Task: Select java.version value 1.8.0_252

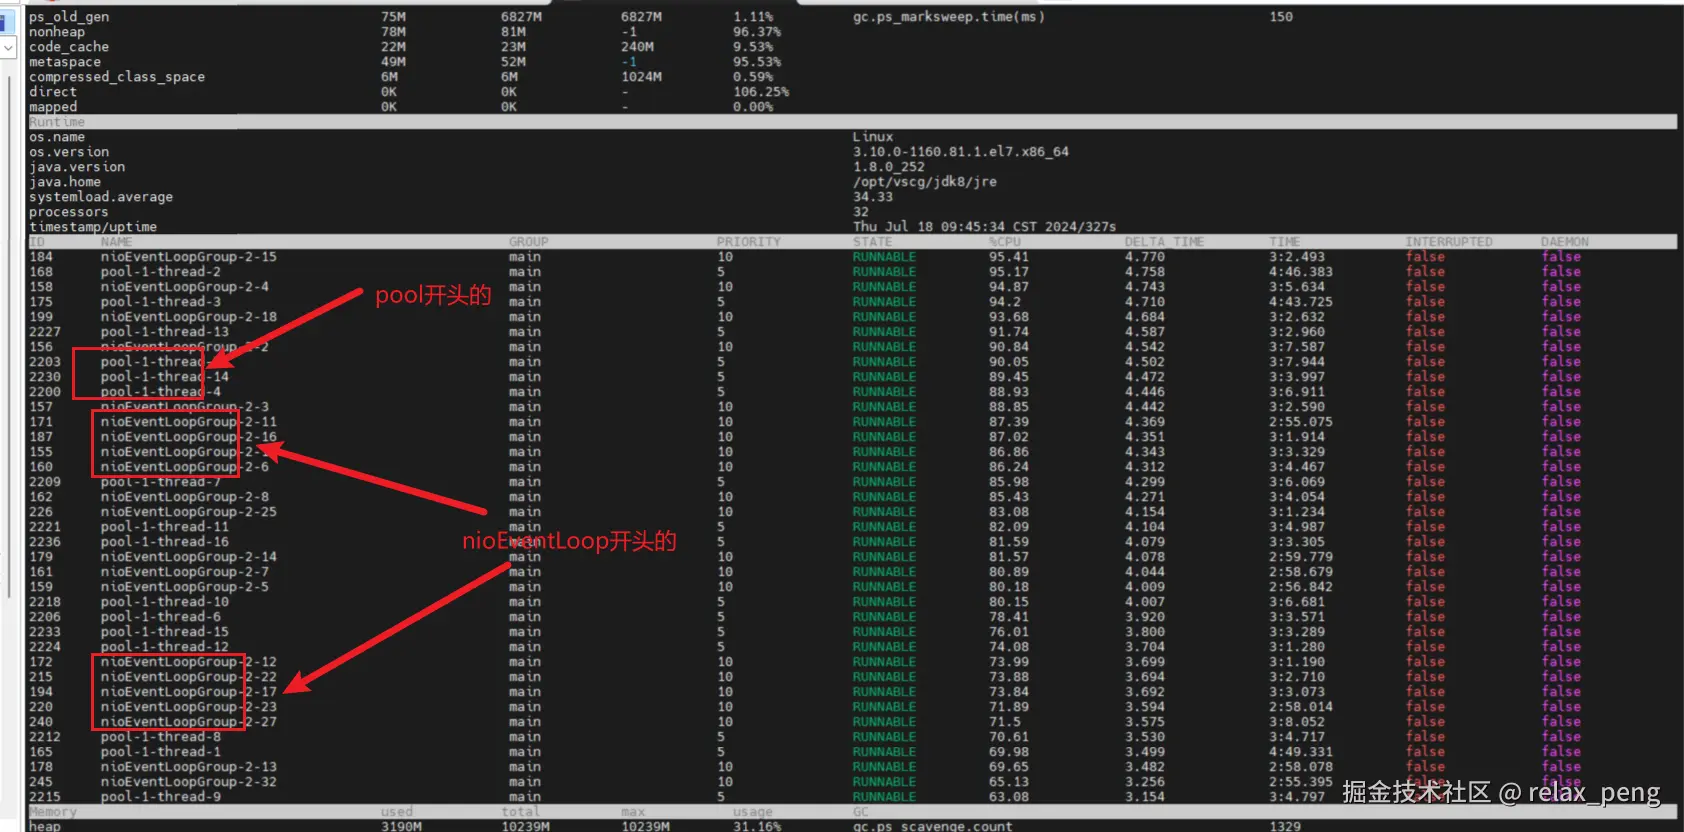Action: [888, 167]
